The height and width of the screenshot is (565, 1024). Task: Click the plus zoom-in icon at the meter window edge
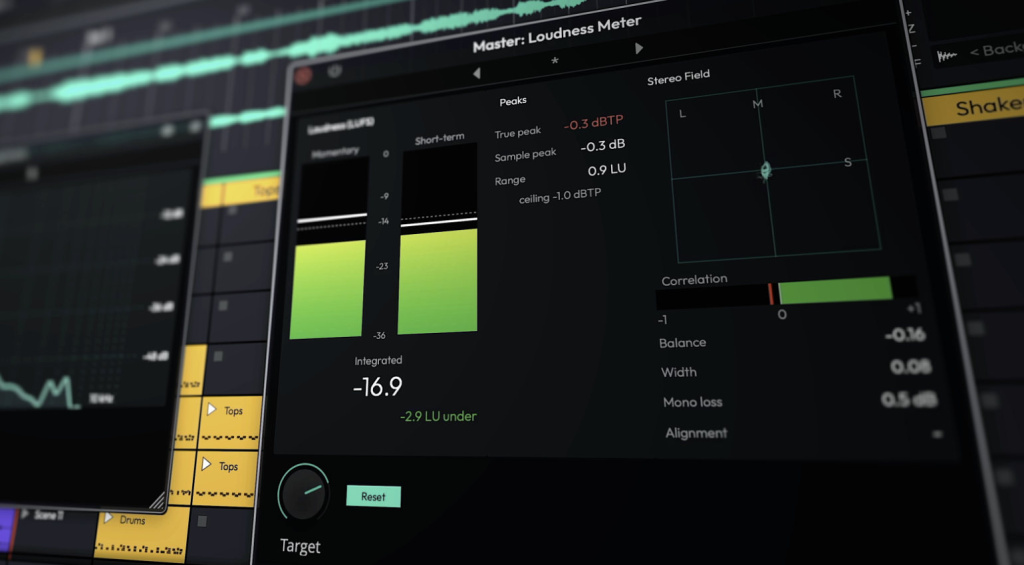click(x=908, y=12)
